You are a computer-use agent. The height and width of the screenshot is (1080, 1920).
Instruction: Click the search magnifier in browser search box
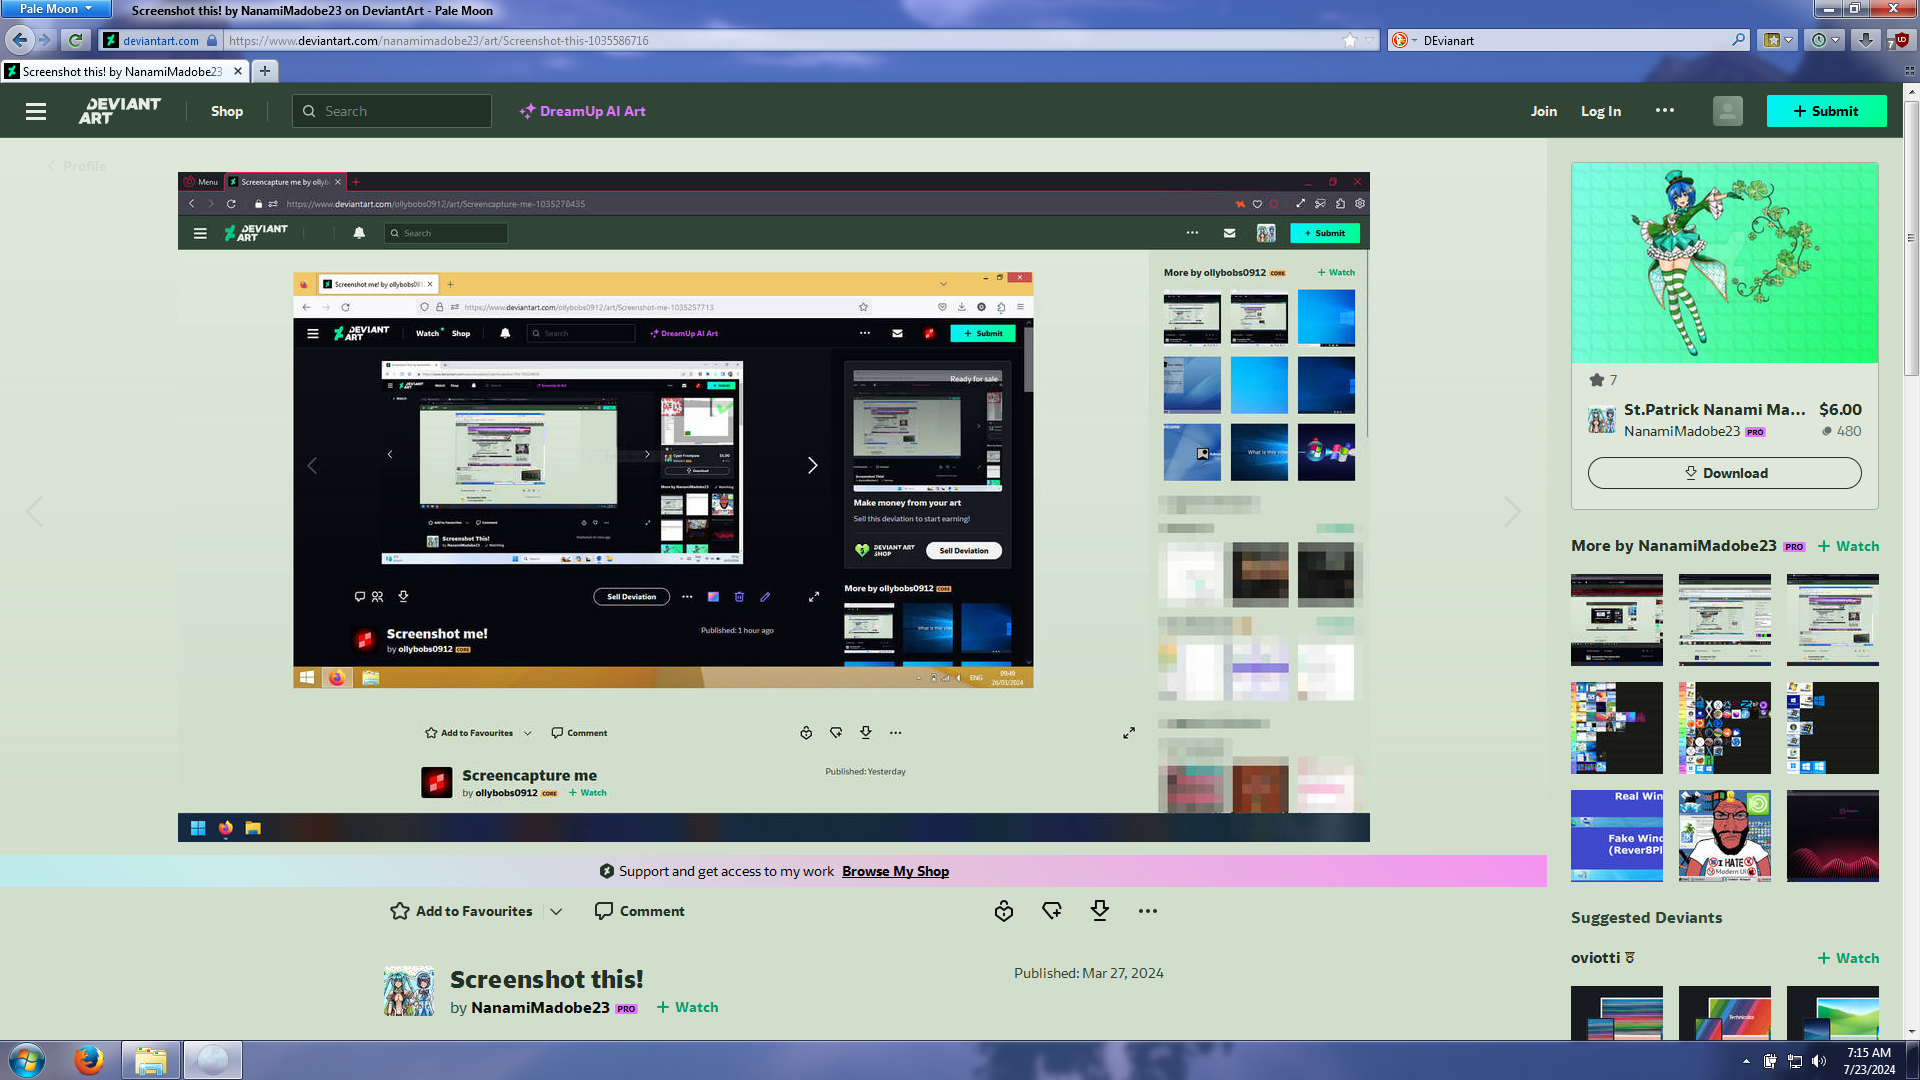pos(1738,40)
